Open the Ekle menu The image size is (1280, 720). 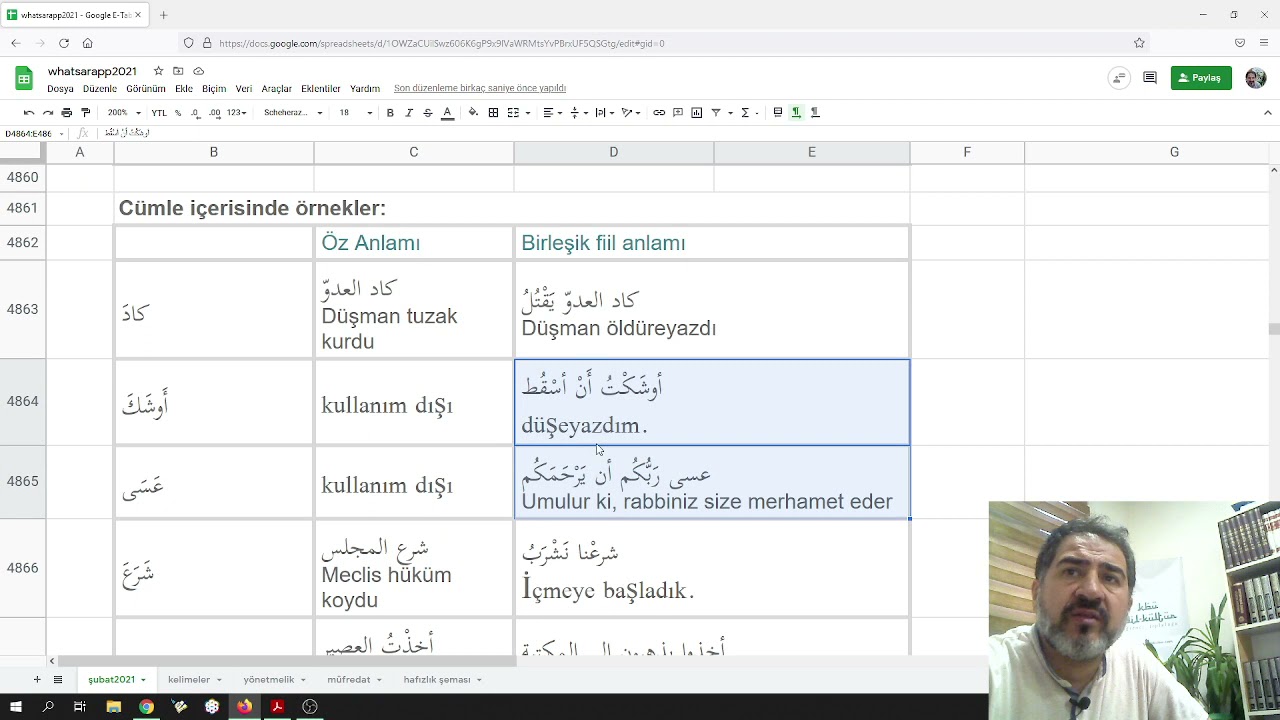[184, 89]
